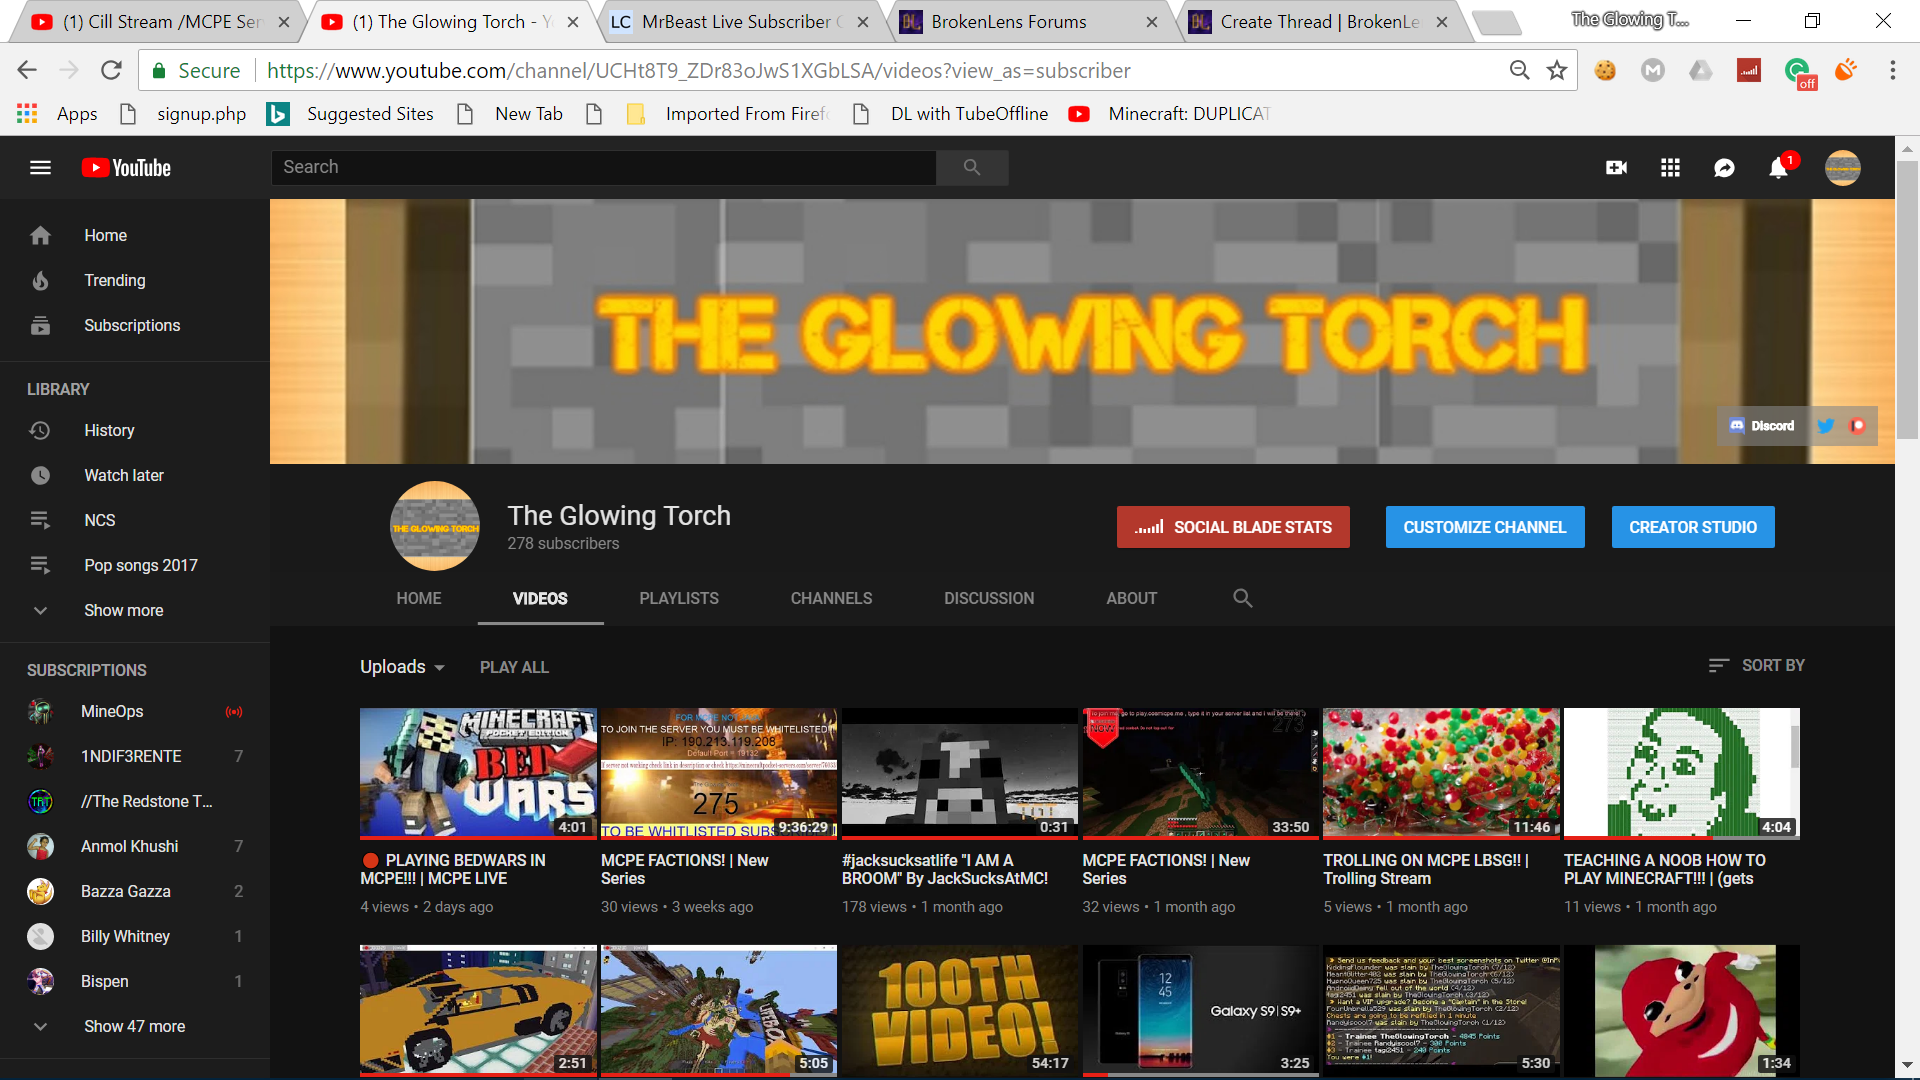Click the create video camera icon
Screen dimensions: 1920x1080
[x=1616, y=168]
